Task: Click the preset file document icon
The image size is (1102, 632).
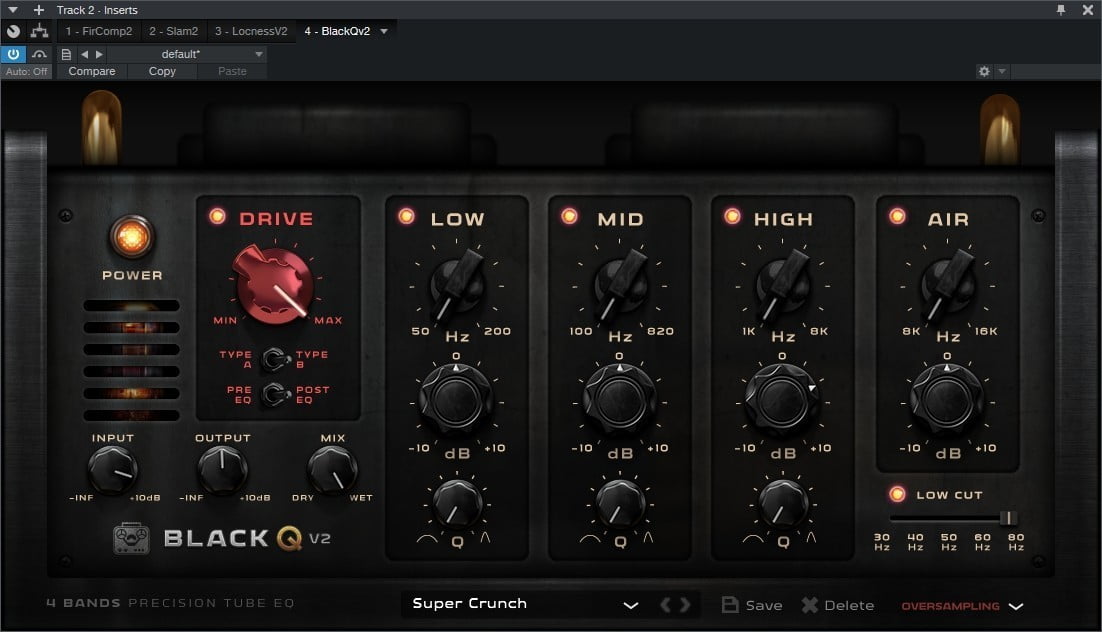Action: coord(66,54)
